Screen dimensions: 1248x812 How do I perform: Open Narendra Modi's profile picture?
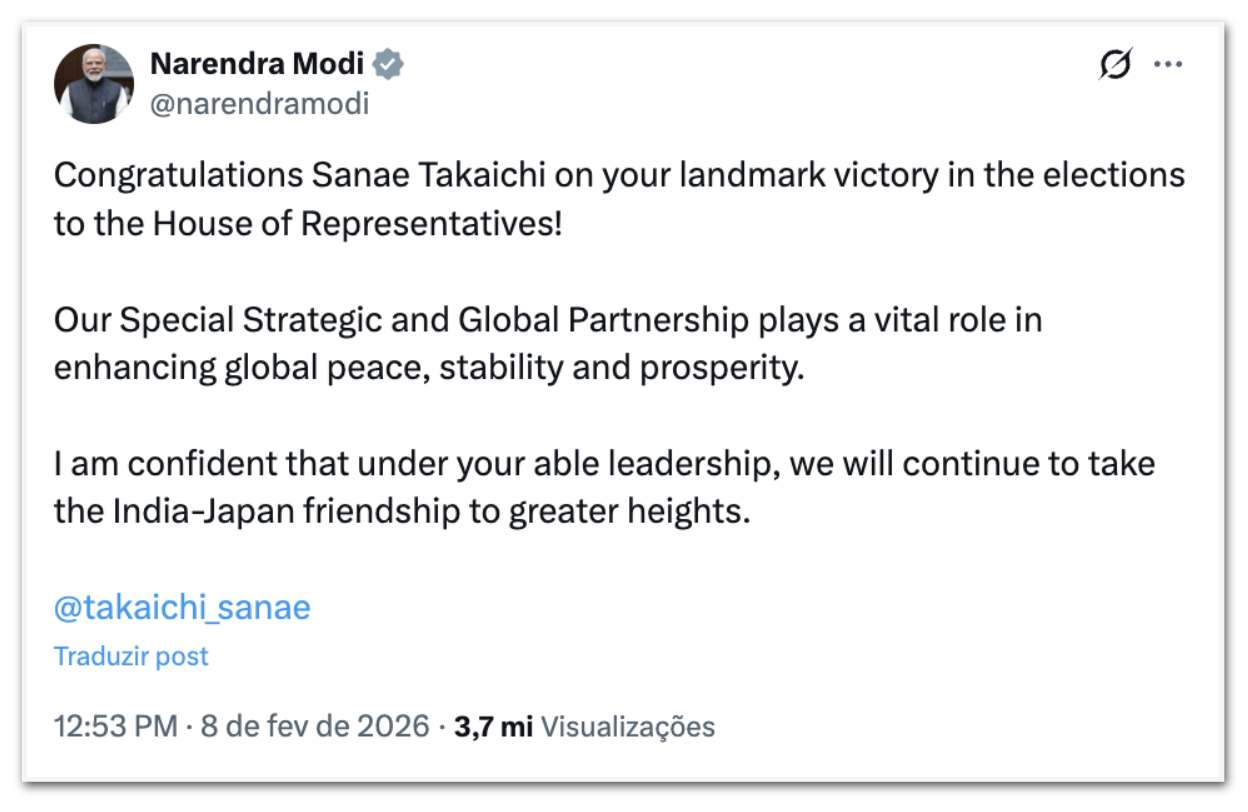point(94,84)
